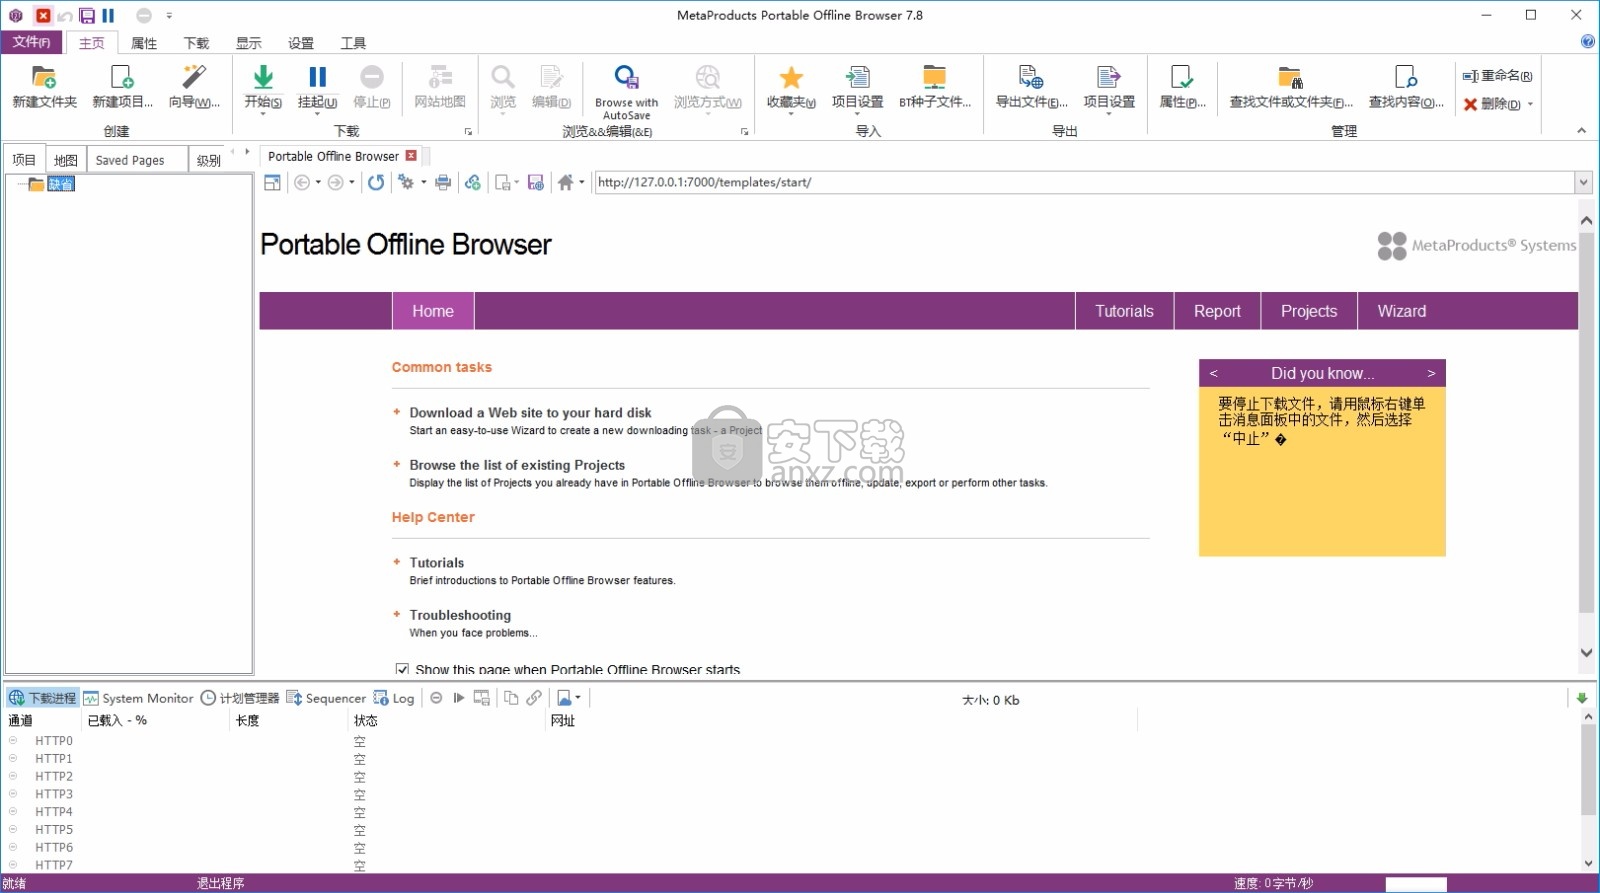Launch the 向导 wizard wand icon
The image size is (1600, 893).
tap(194, 78)
